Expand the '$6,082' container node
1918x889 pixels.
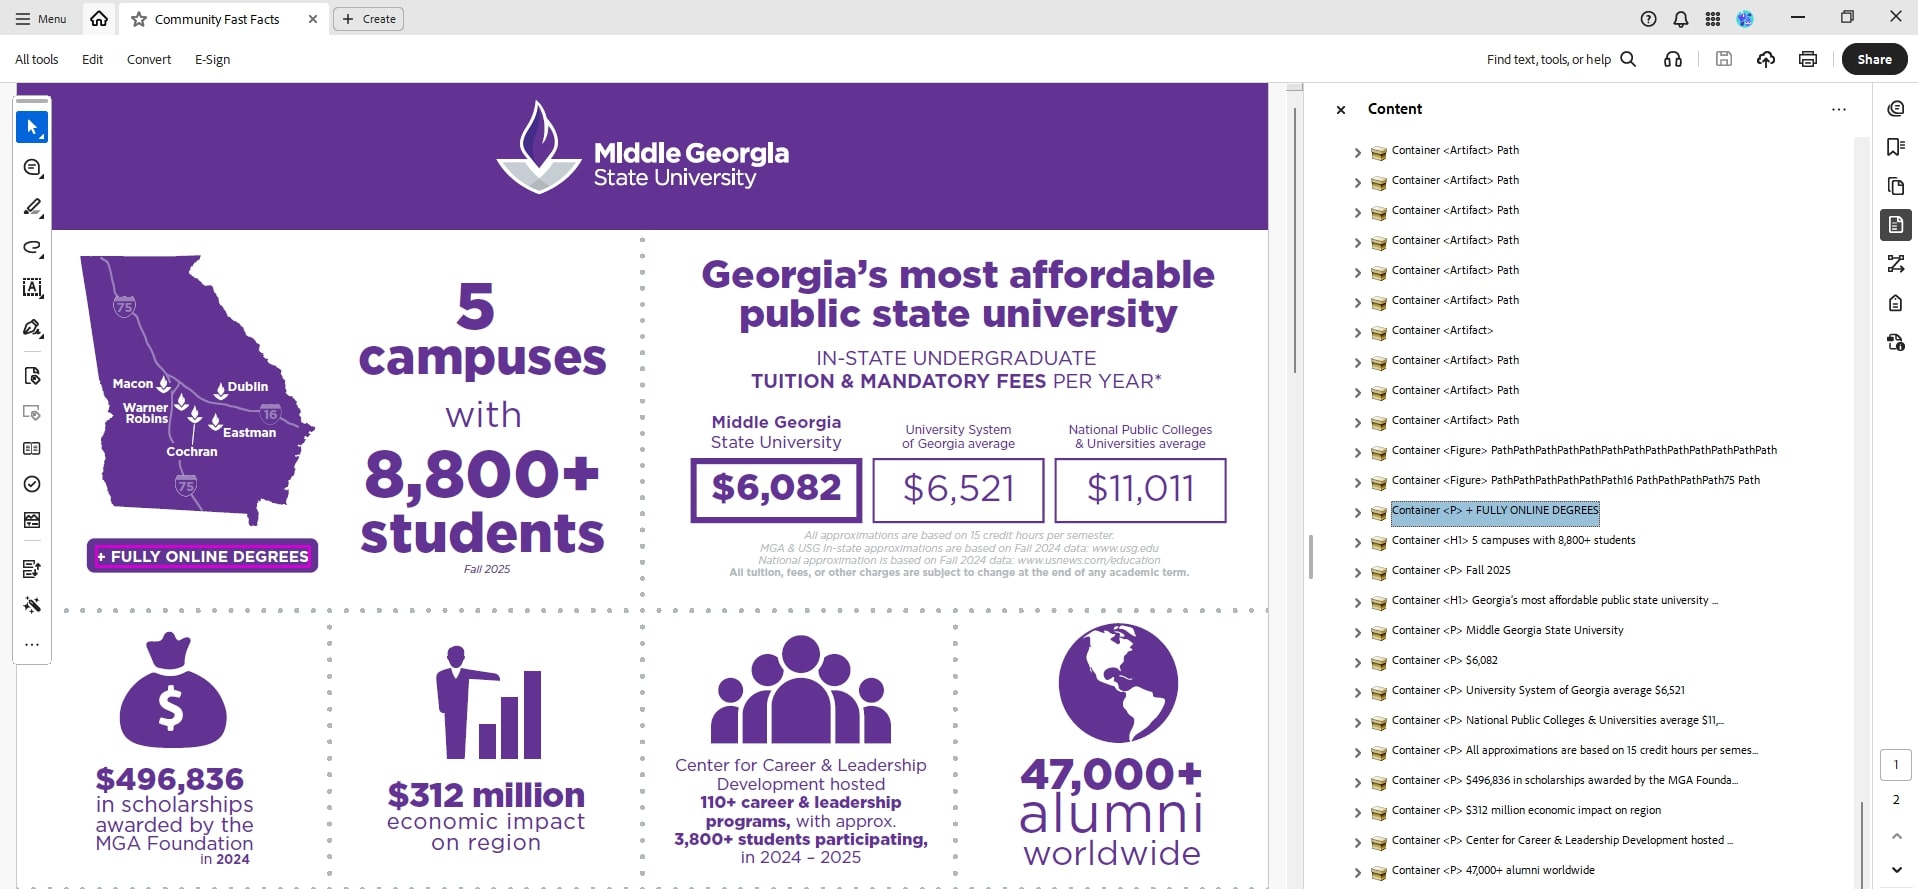point(1357,663)
